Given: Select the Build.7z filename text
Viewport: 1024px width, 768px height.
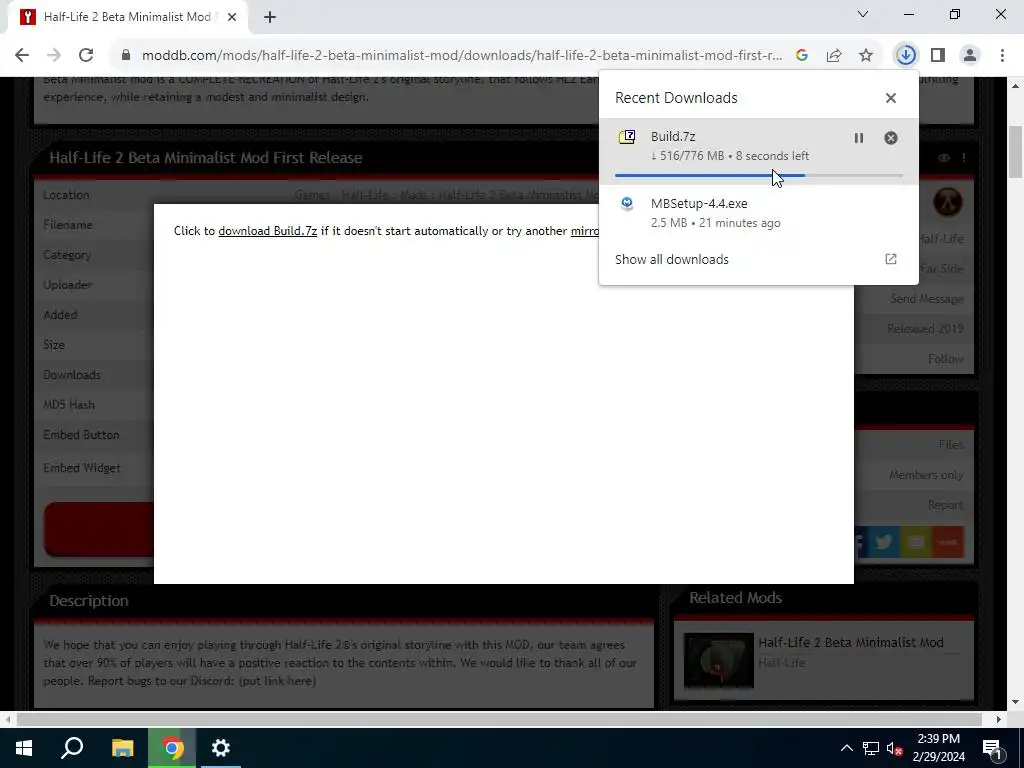Looking at the screenshot, I should [x=673, y=136].
